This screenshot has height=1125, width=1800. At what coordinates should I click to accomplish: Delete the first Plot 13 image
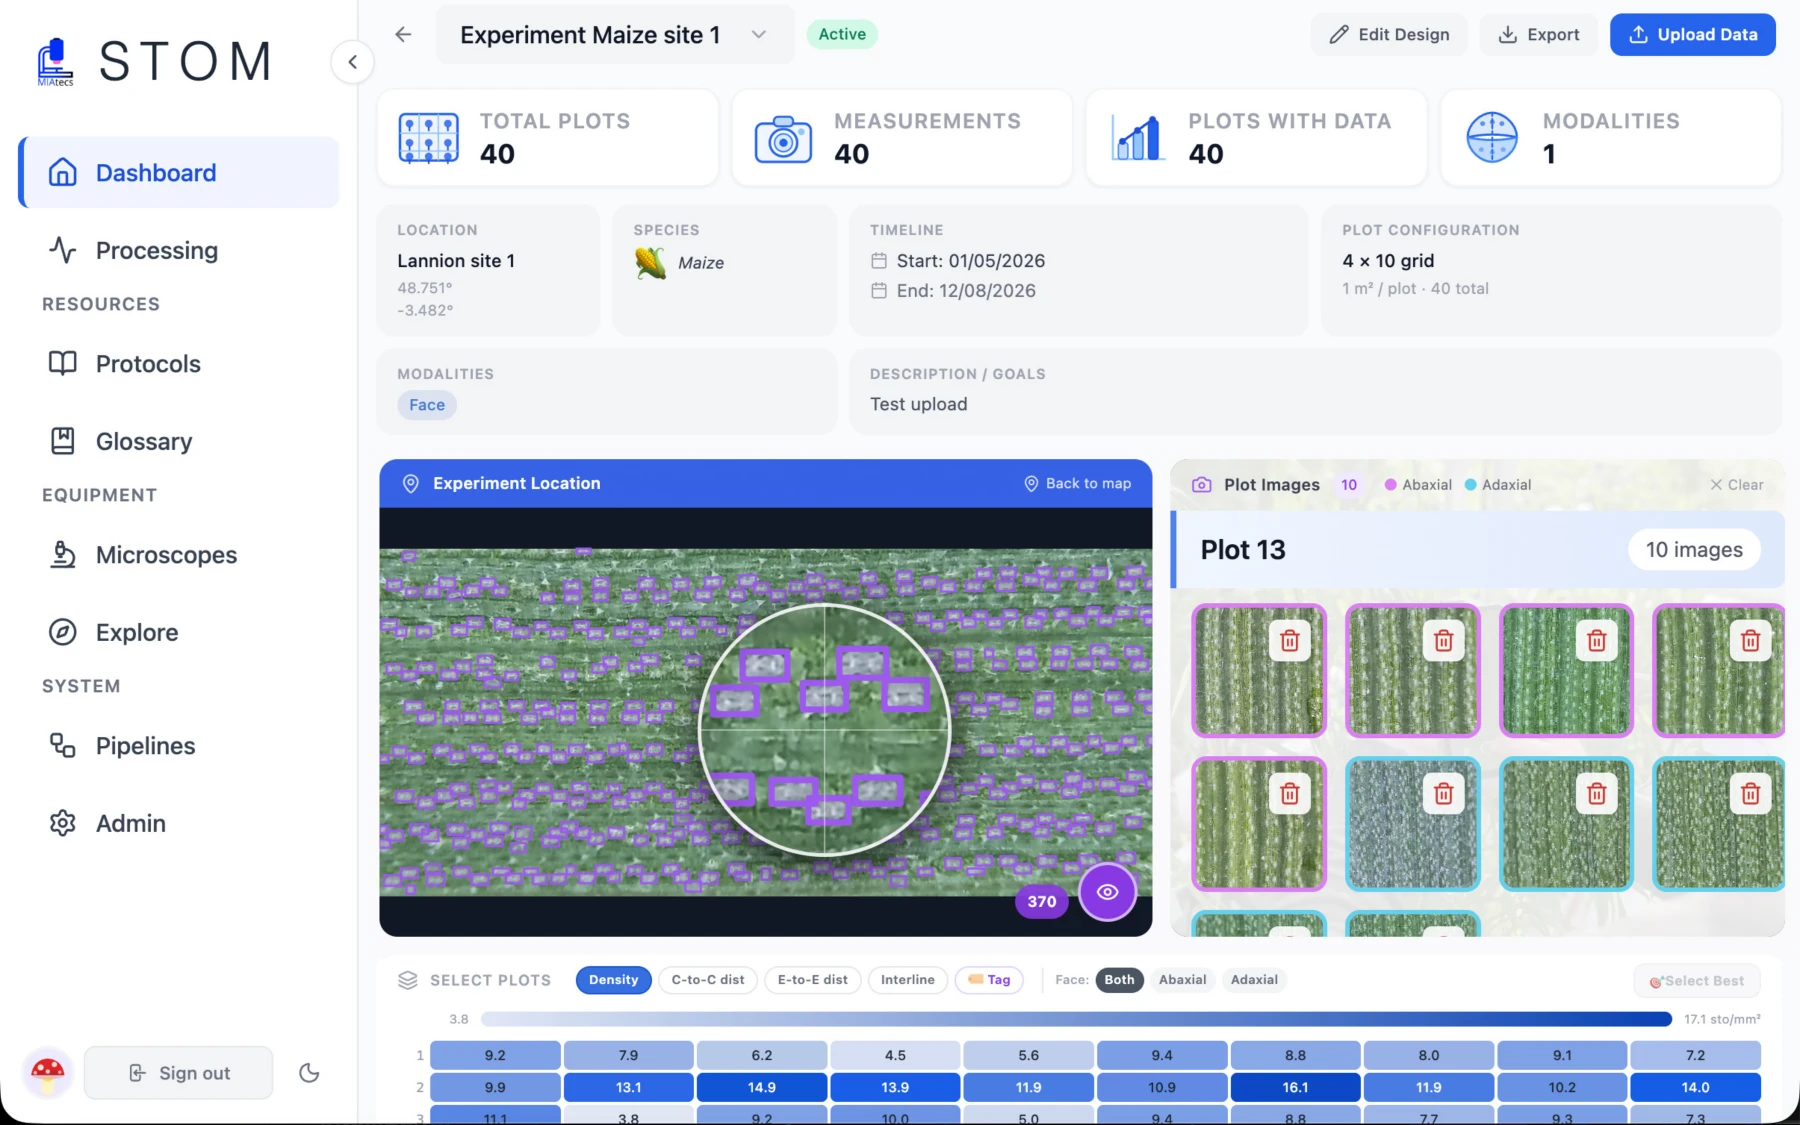point(1290,641)
